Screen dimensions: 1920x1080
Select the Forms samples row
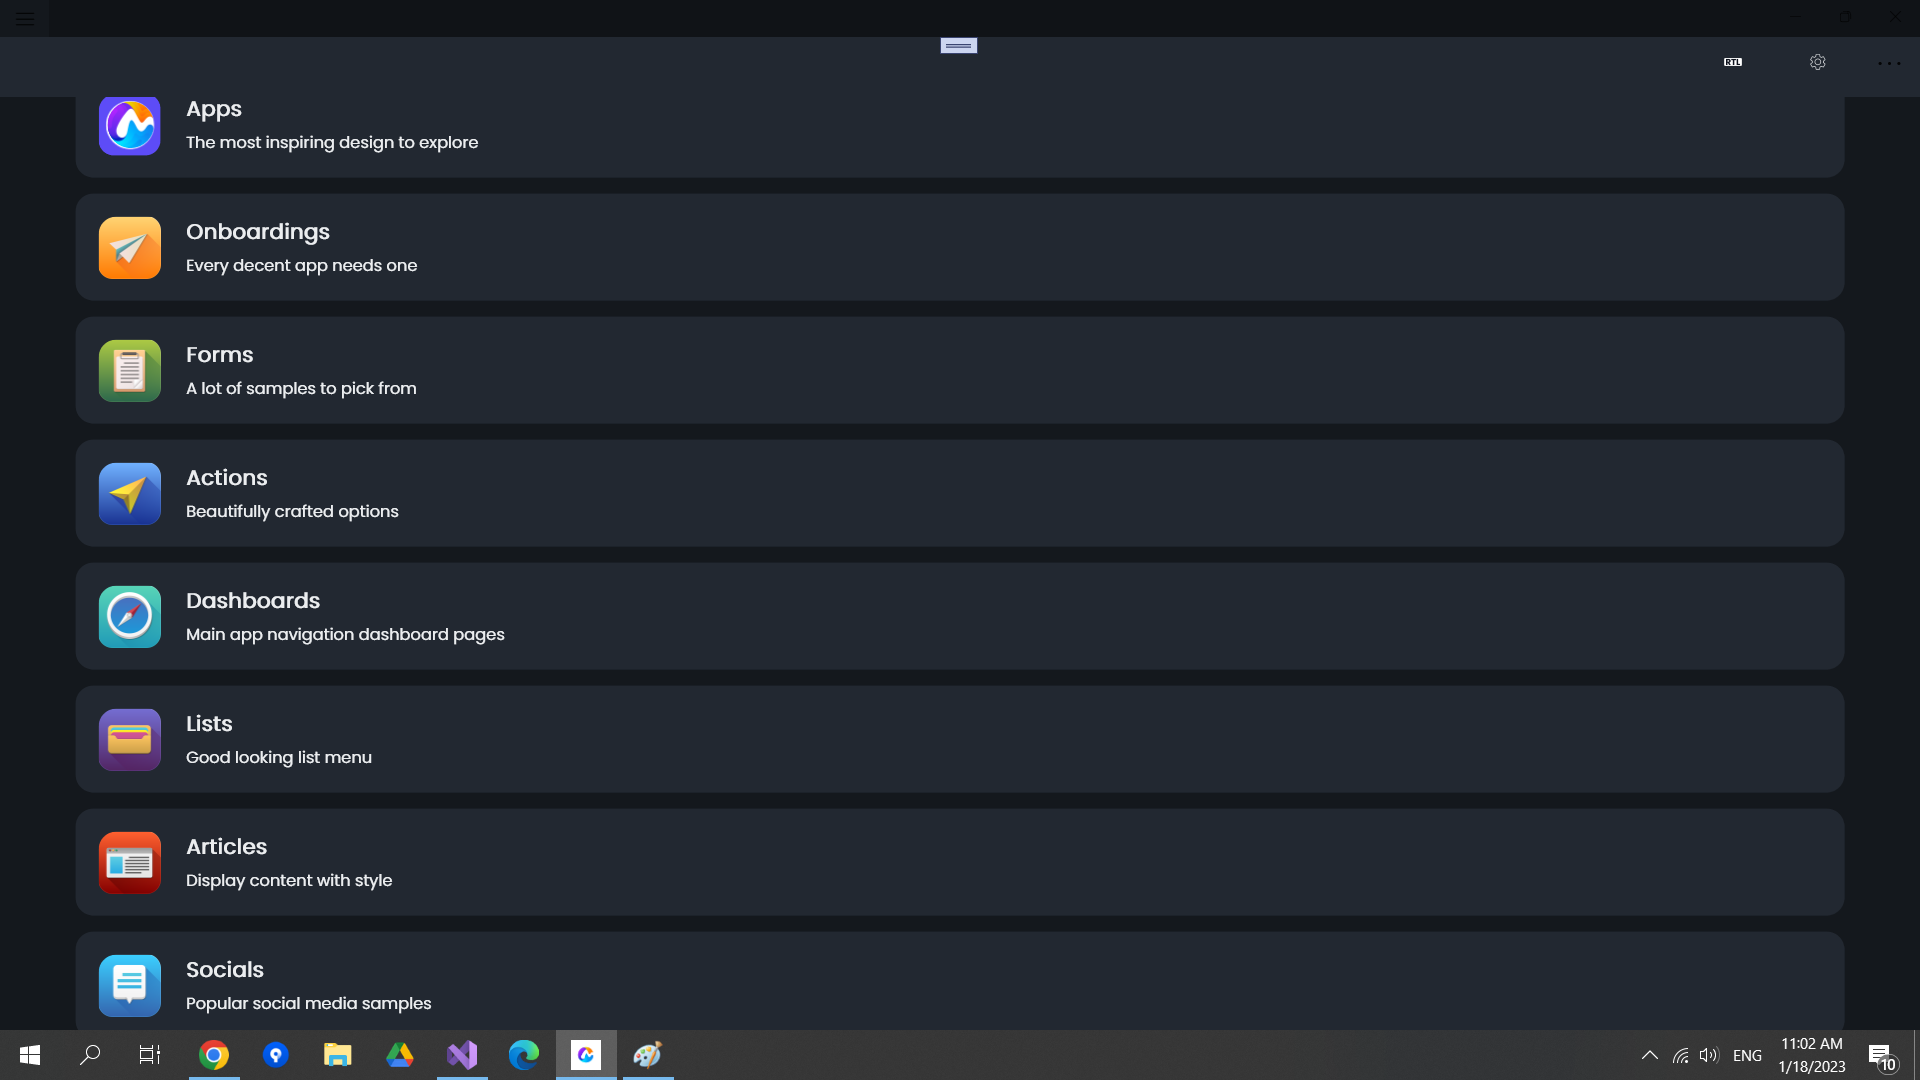click(958, 370)
